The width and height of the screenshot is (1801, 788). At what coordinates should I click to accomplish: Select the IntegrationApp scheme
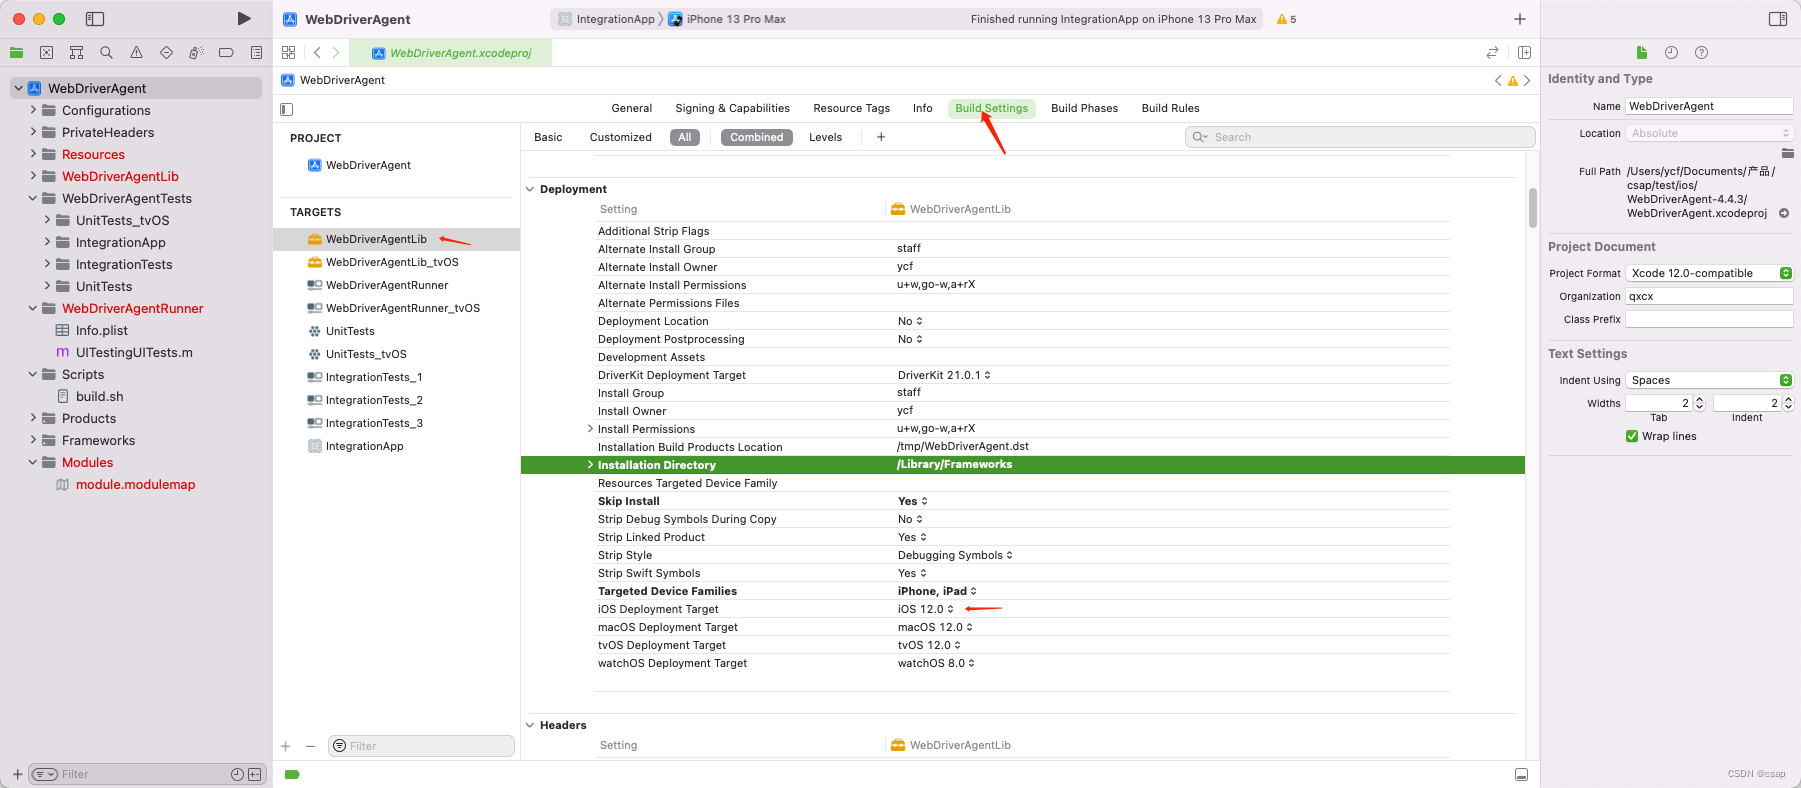click(x=606, y=19)
